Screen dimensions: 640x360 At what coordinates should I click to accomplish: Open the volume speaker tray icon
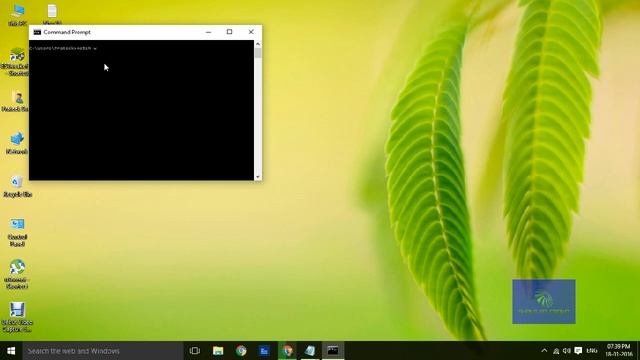(567, 351)
